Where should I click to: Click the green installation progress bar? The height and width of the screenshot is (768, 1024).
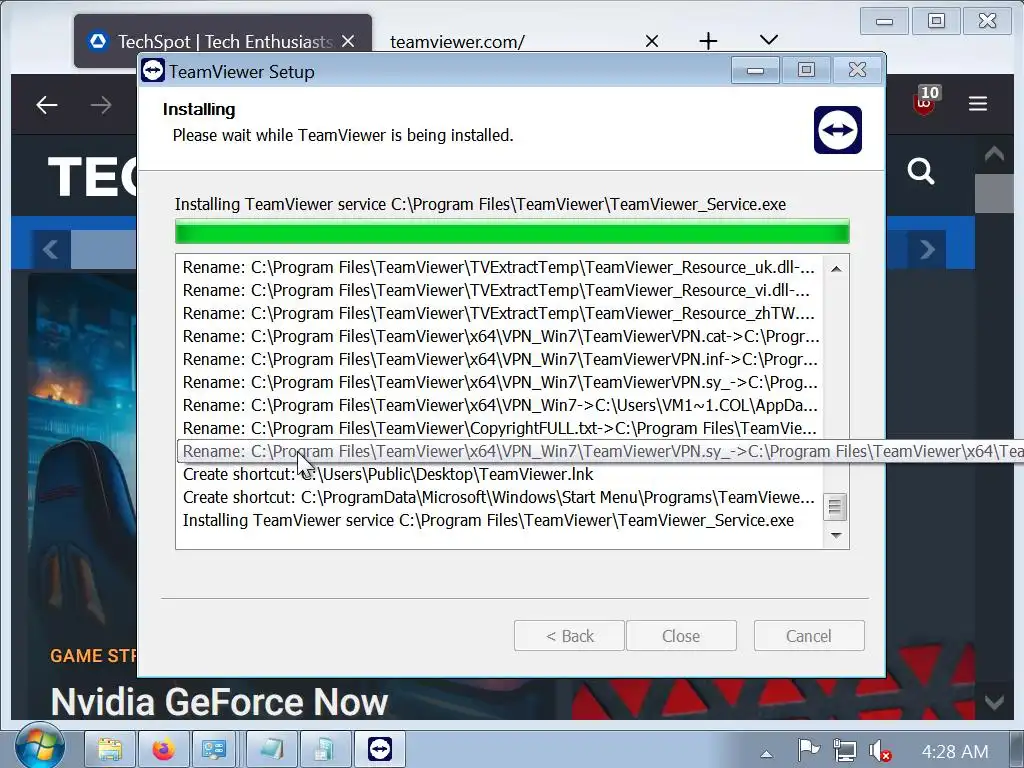pos(512,232)
